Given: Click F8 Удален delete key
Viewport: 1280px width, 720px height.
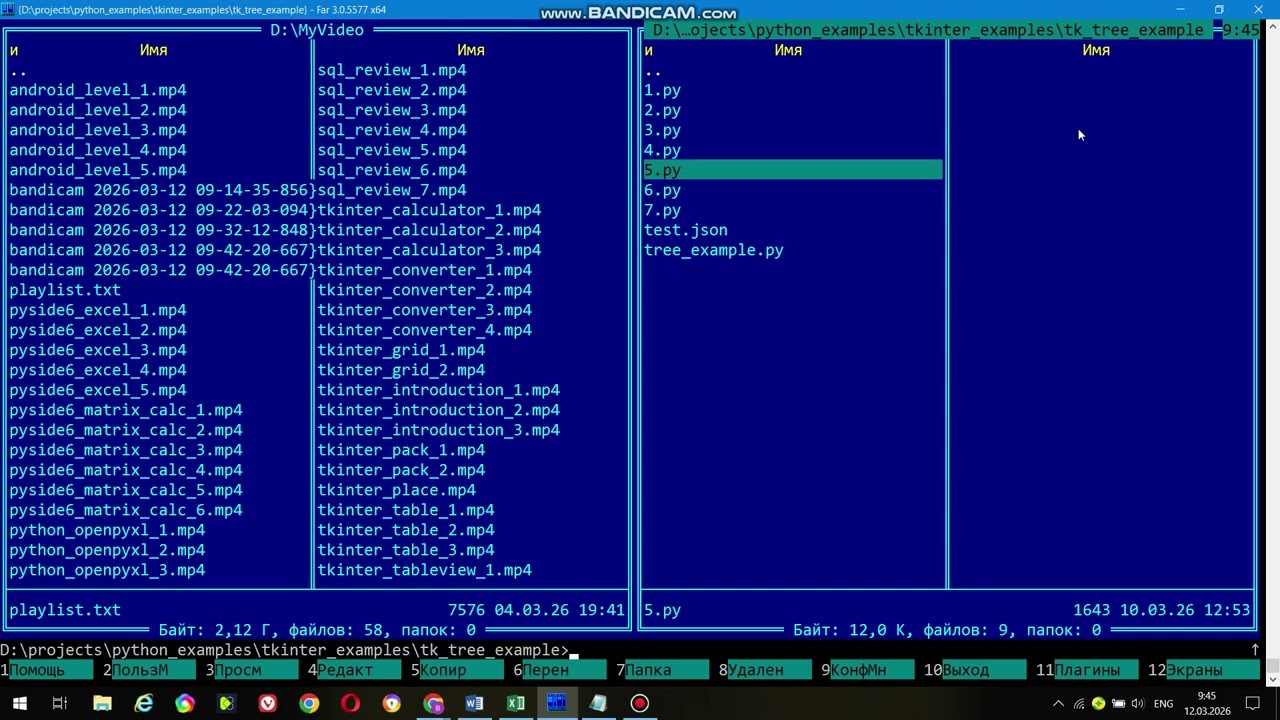Looking at the screenshot, I should click(764, 670).
